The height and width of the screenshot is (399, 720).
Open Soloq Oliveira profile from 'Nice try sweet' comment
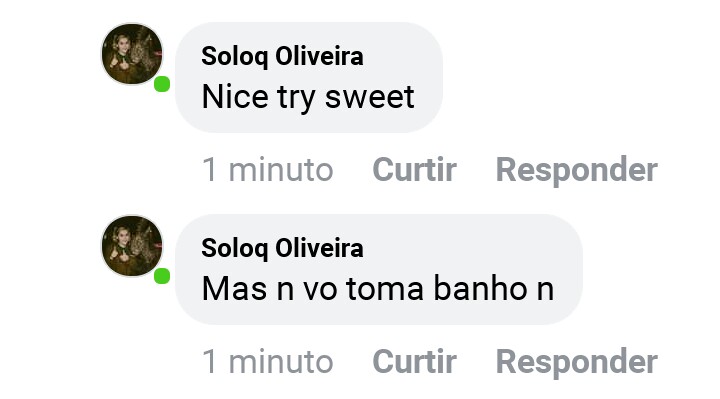tap(282, 56)
